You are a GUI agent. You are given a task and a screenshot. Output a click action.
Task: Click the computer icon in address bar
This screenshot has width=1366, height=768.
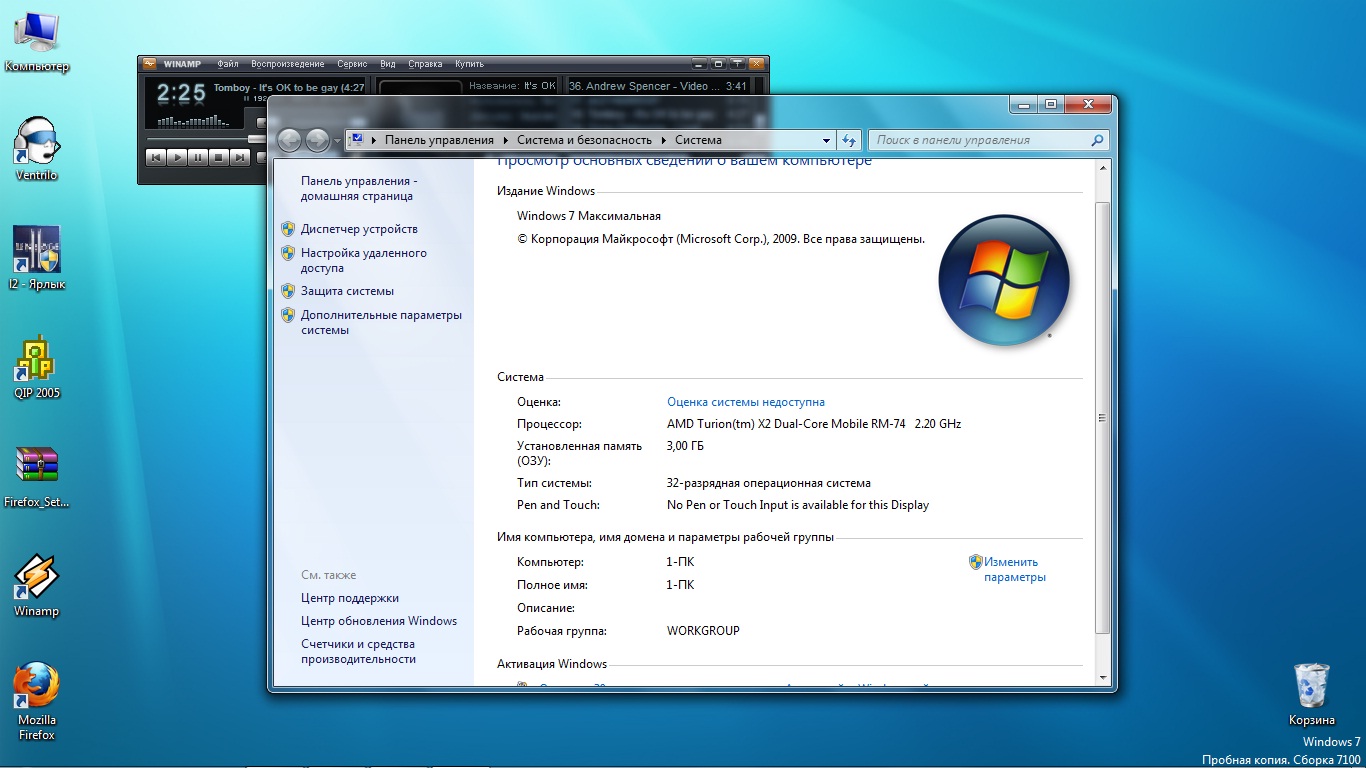357,140
